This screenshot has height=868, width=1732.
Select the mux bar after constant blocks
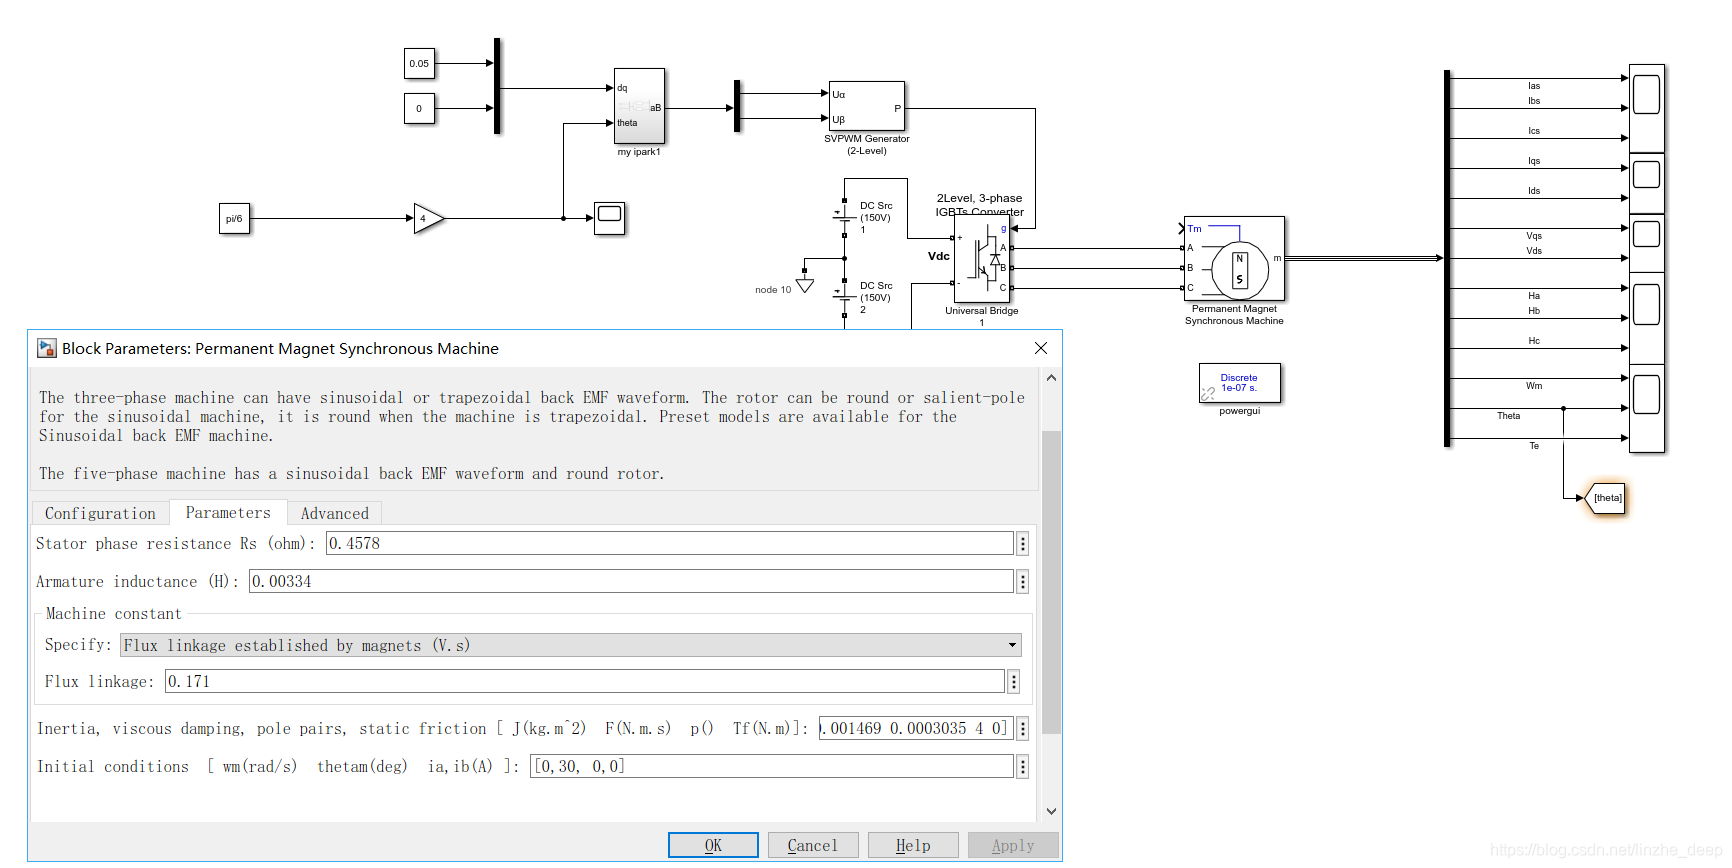pyautogui.click(x=497, y=86)
